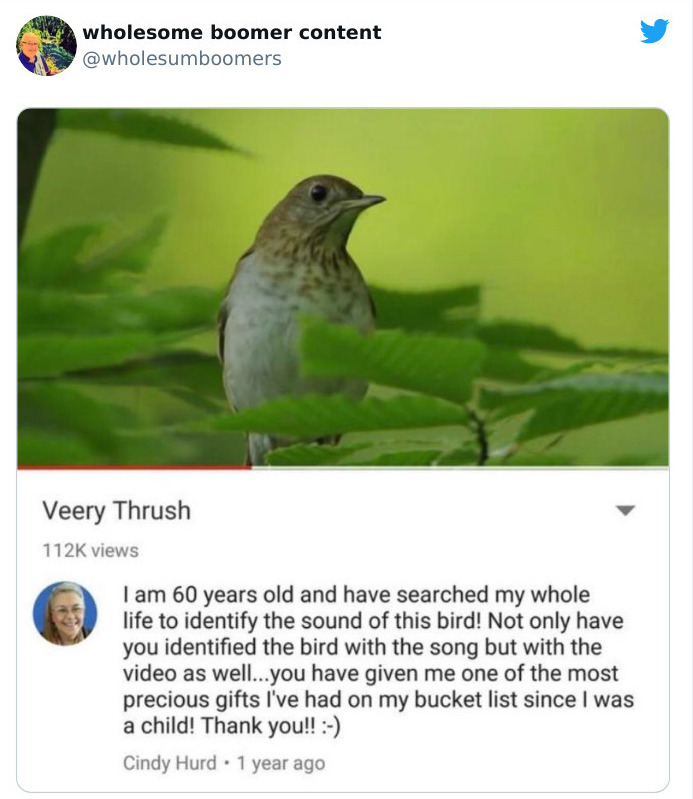Click 'precious gifts' line of the comment

[x=378, y=700]
